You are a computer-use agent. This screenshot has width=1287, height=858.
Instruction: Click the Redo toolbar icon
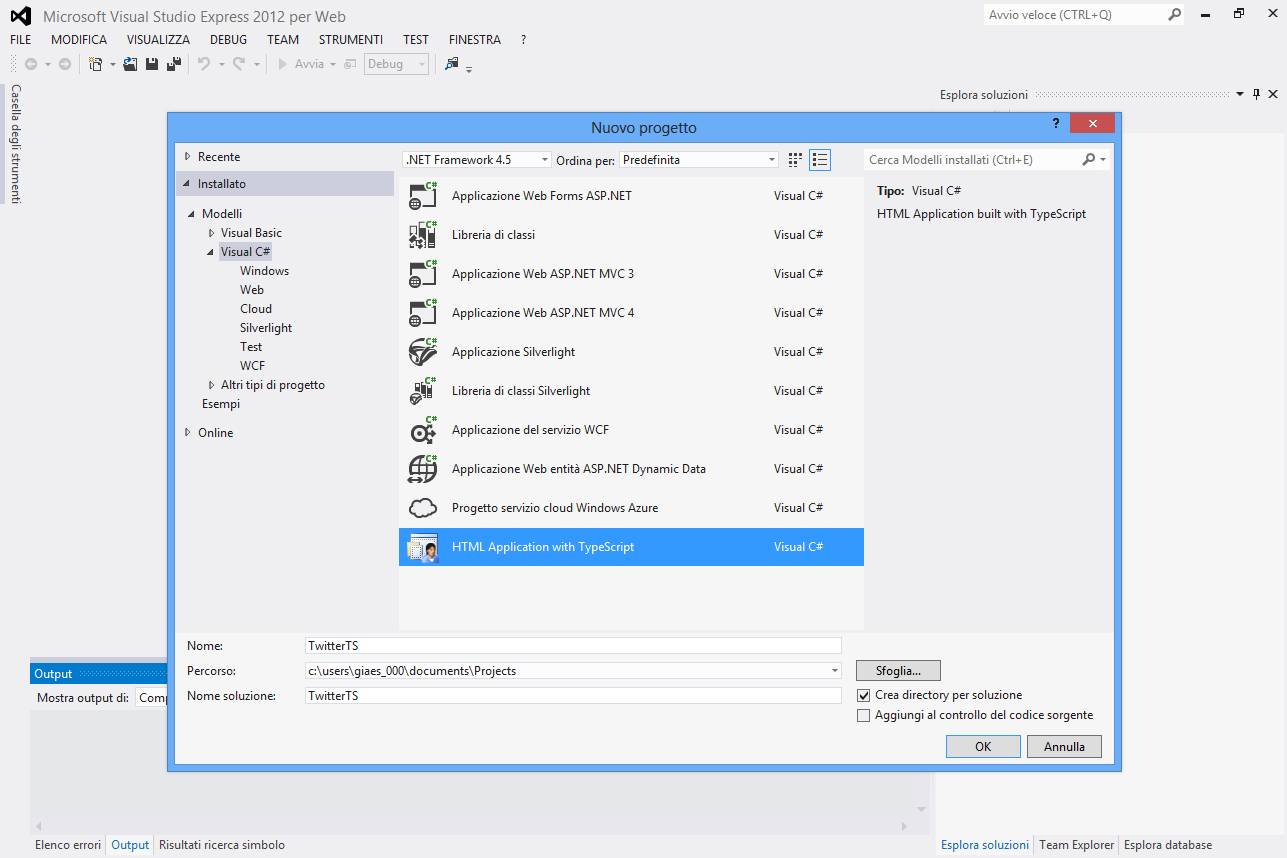point(239,64)
